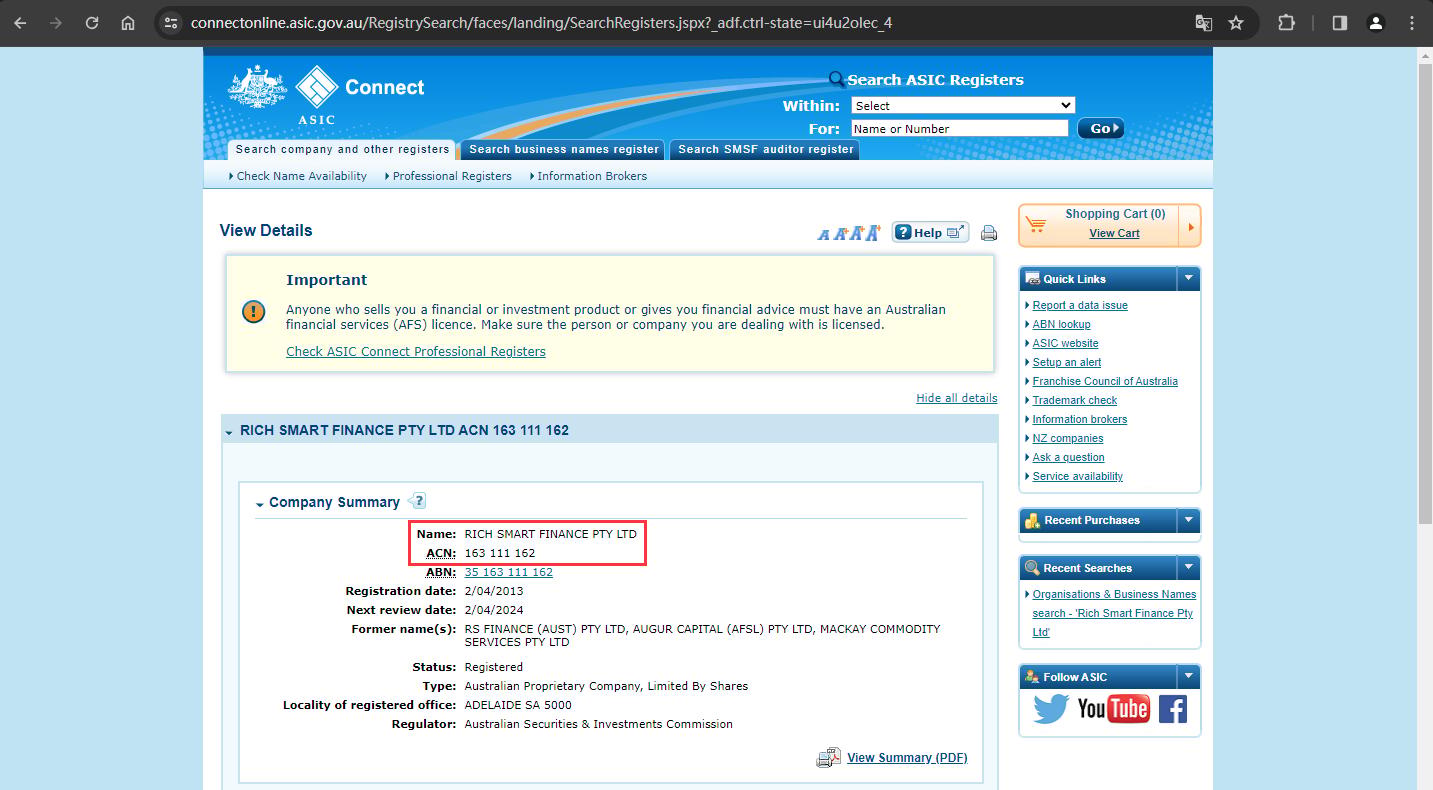Open ABN 35 163 111 162 link
Screen dimensions: 1433x790
(509, 572)
